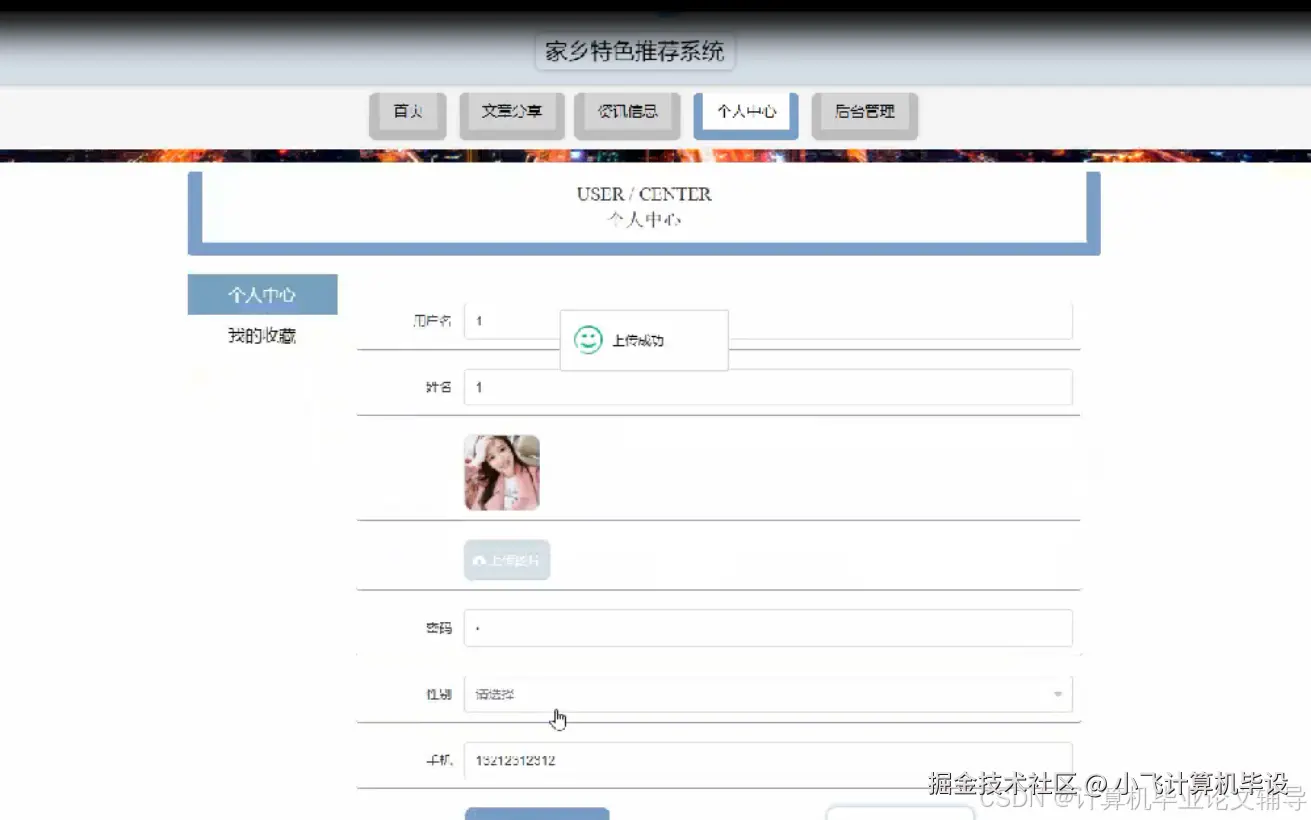Screen dimensions: 1311x820
Task: Click the blue submit button at page bottom
Action: pyautogui.click(x=537, y=815)
